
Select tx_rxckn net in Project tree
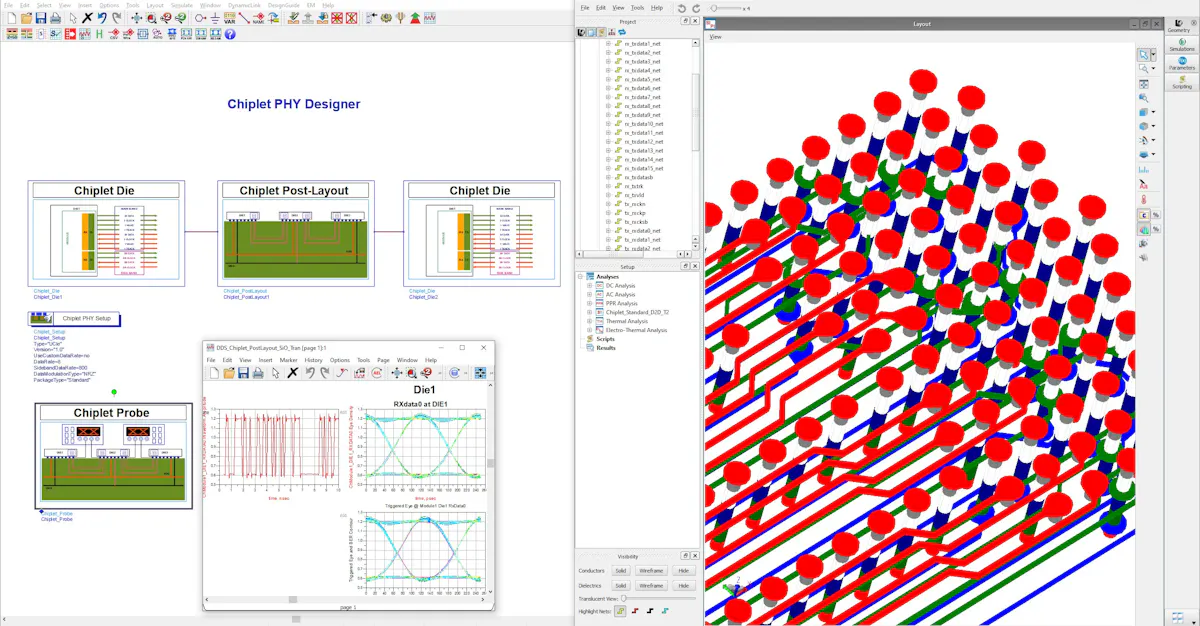click(x=634, y=203)
